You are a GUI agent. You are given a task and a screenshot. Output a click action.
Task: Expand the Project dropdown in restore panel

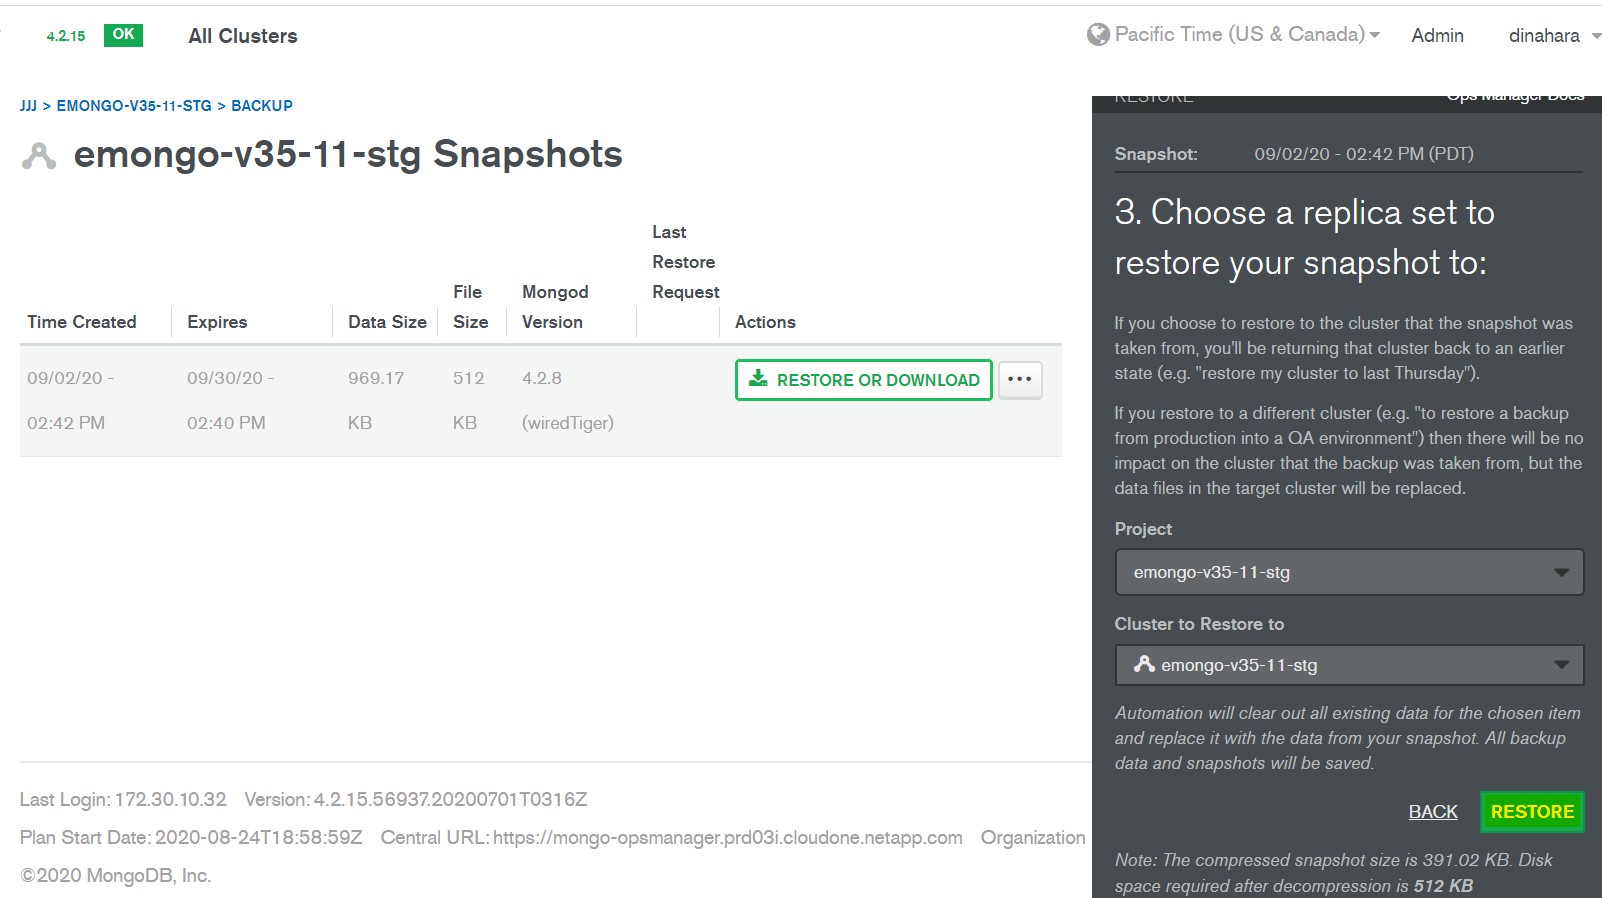(x=1349, y=572)
